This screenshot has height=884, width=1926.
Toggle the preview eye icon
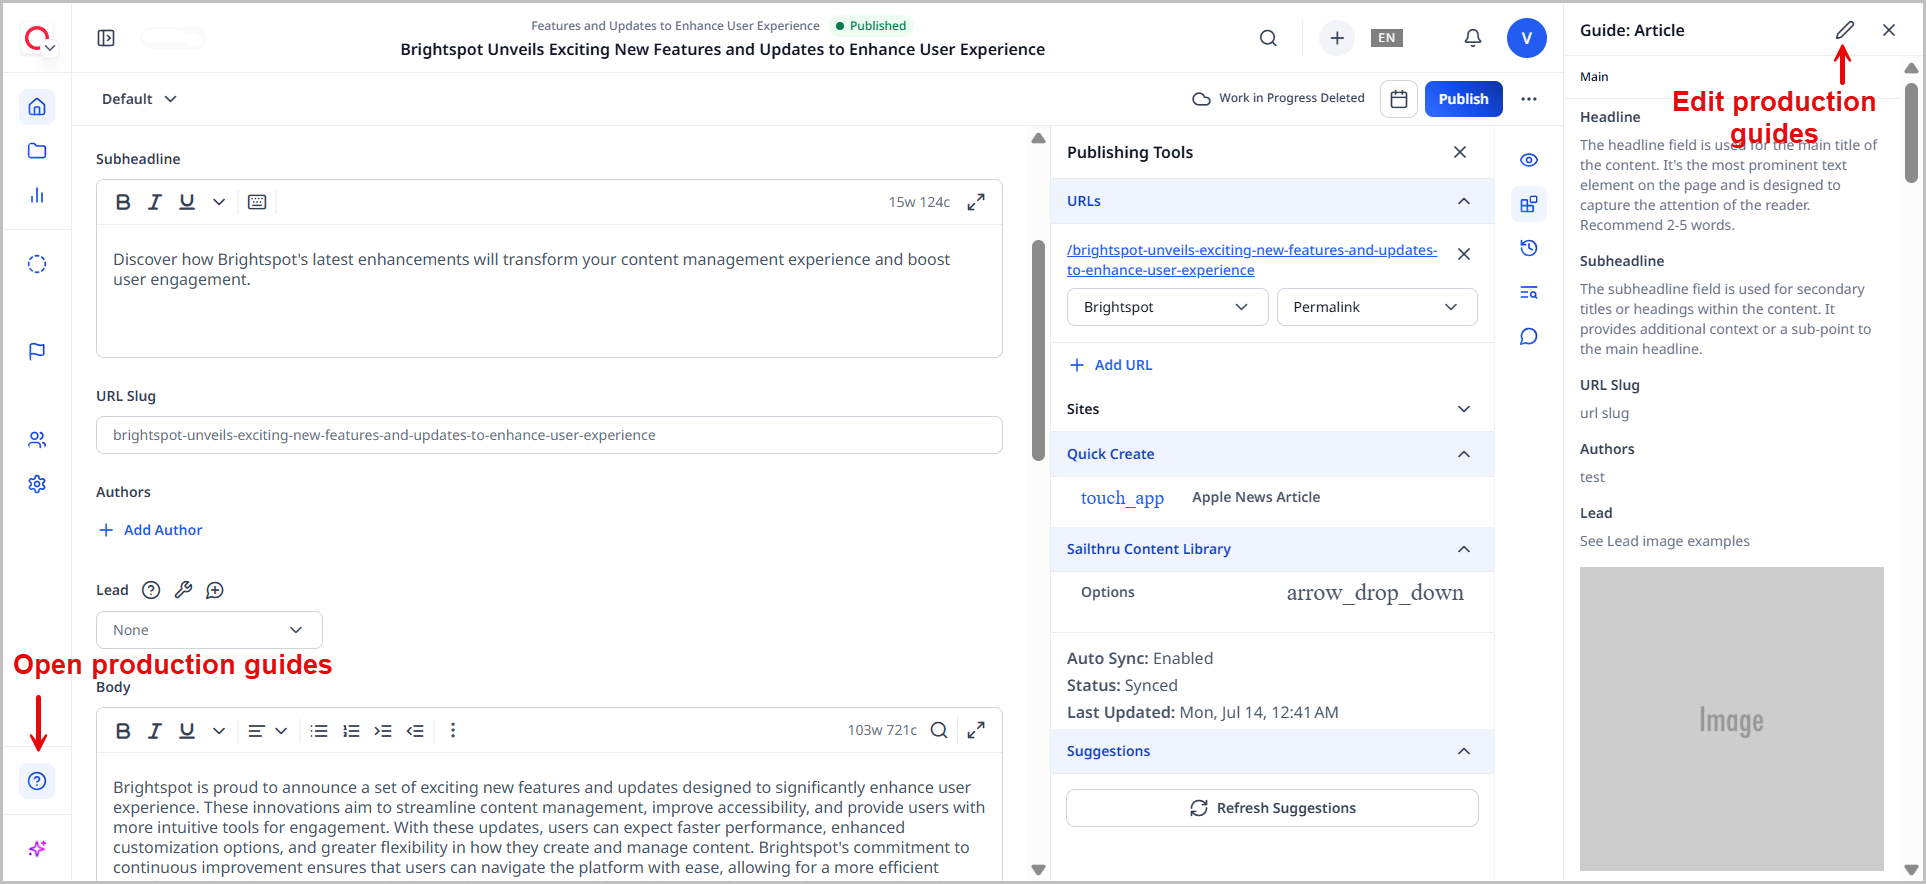pos(1528,160)
